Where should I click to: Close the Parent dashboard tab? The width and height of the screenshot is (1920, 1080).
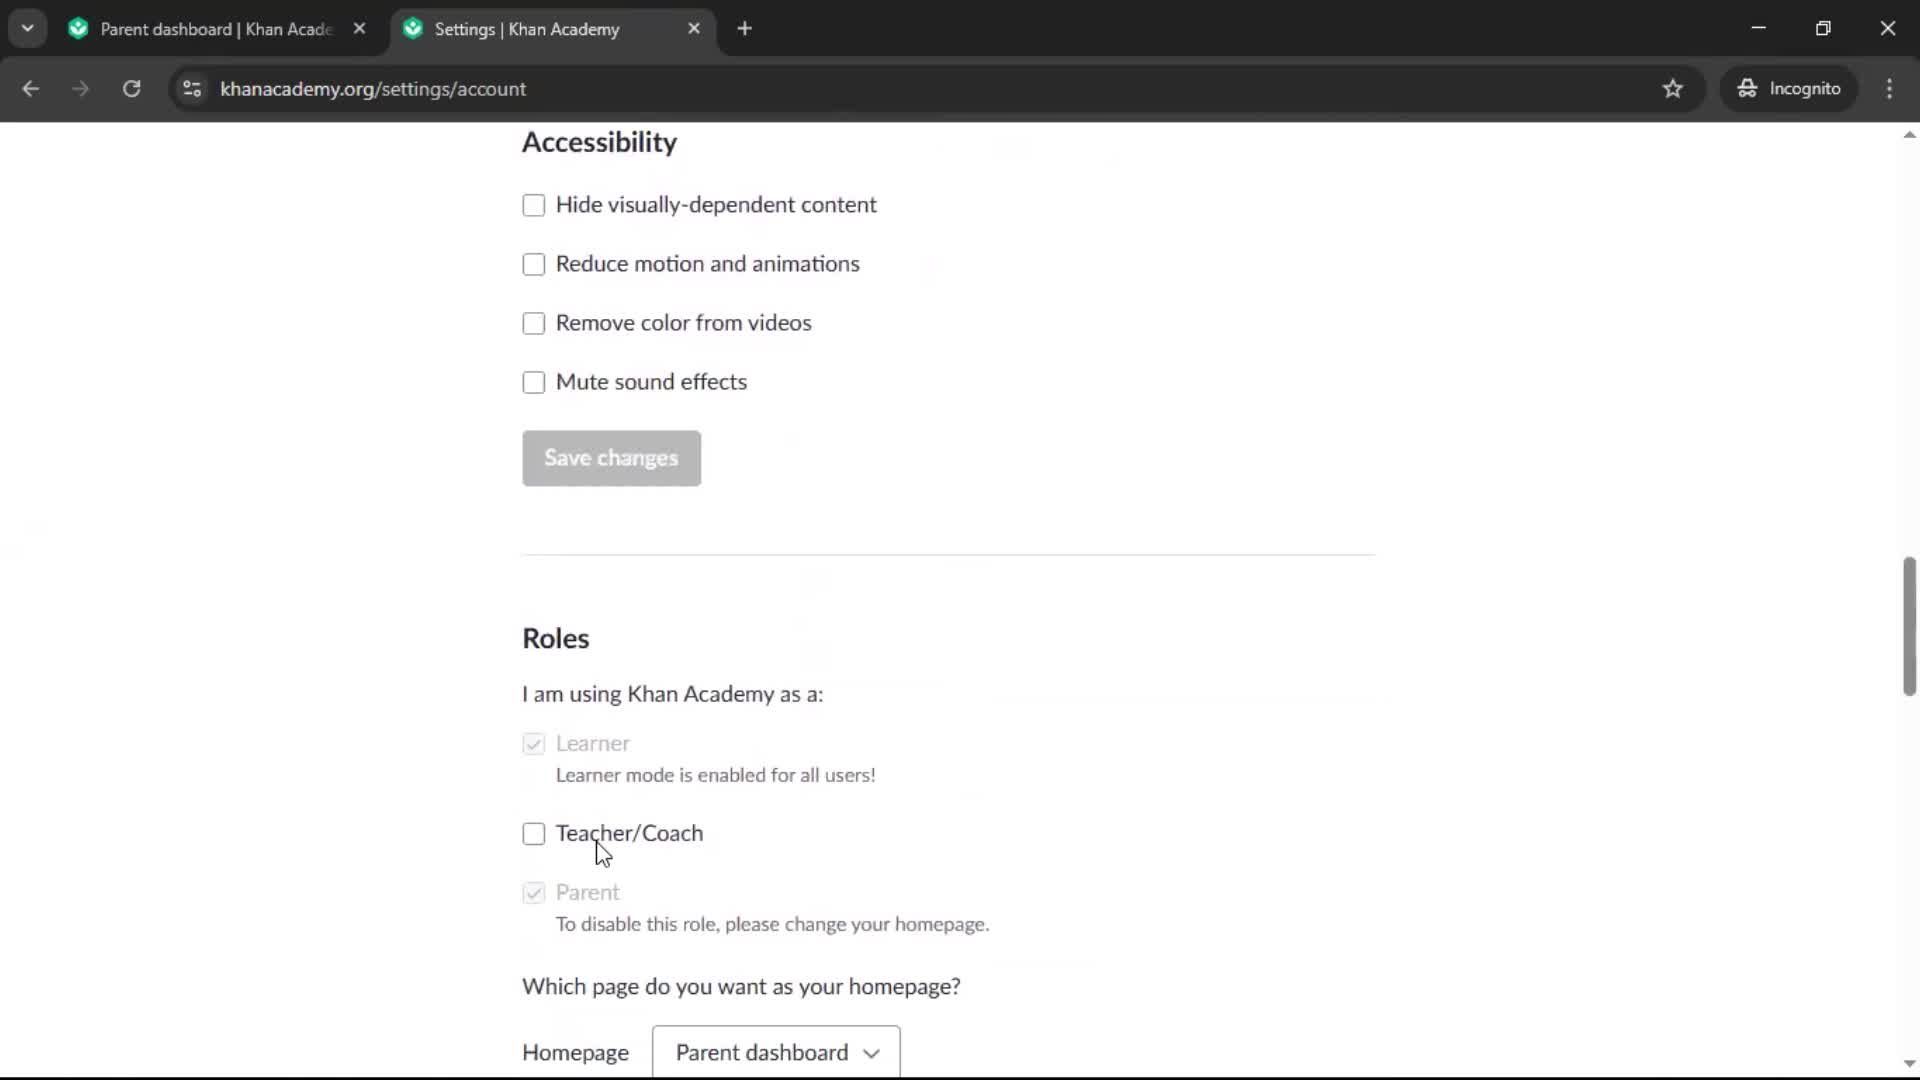pos(359,29)
